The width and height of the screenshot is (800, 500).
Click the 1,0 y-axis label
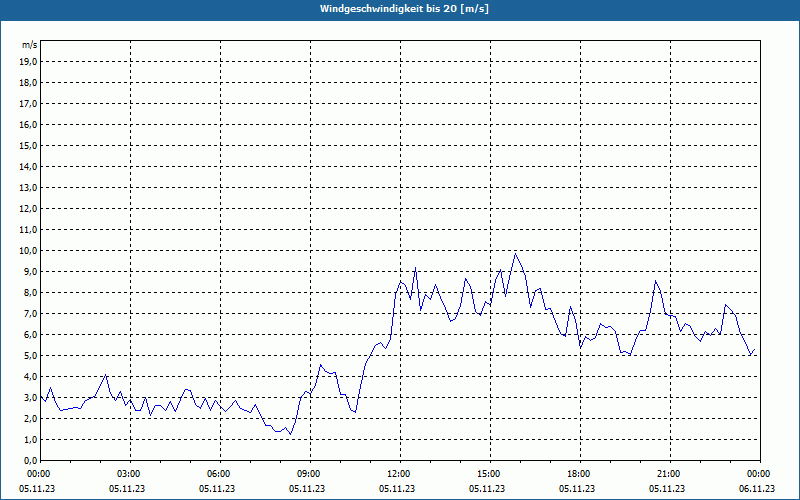pos(31,440)
